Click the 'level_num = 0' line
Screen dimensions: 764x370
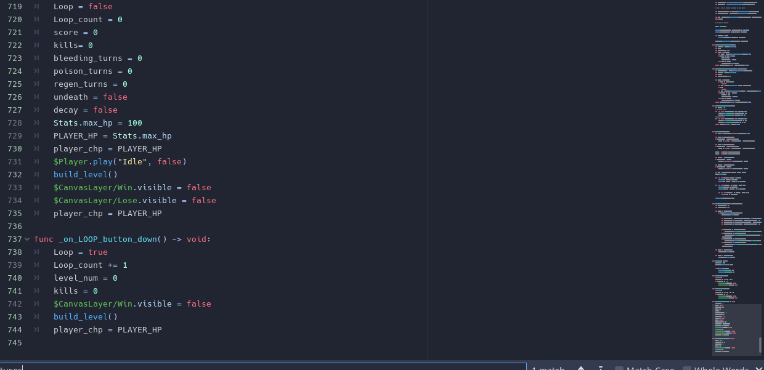coord(85,278)
